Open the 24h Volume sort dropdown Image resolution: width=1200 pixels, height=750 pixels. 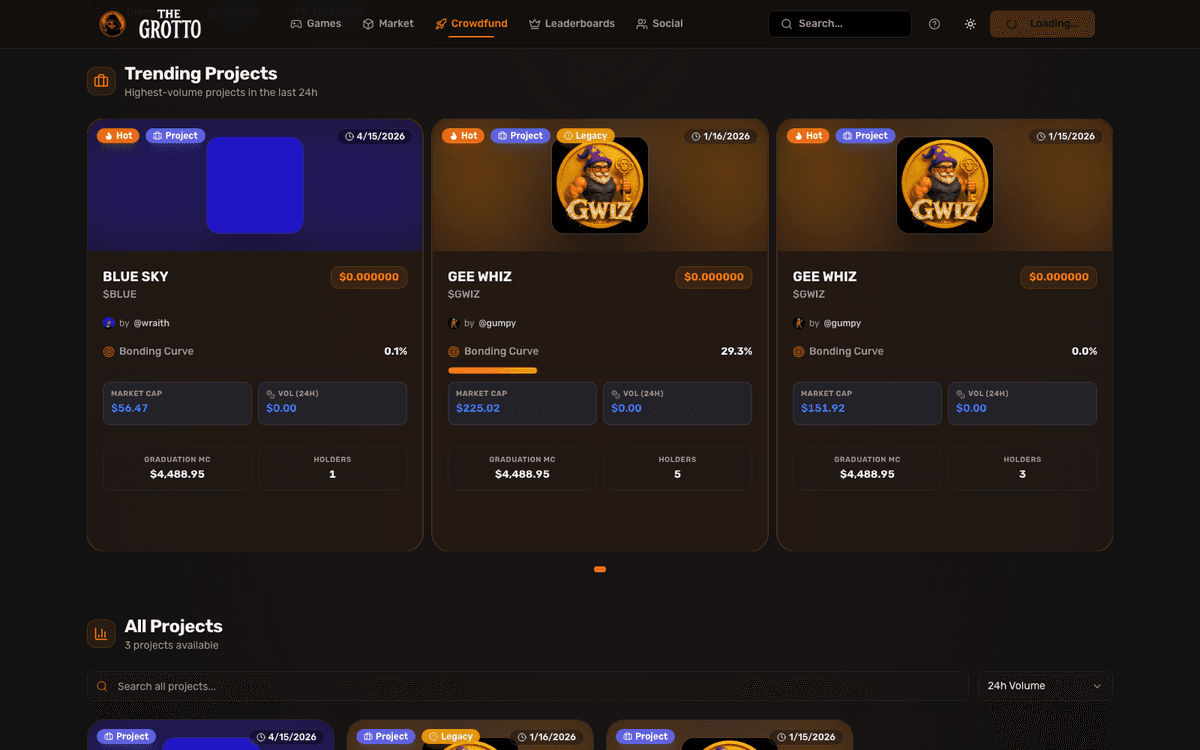(1045, 686)
